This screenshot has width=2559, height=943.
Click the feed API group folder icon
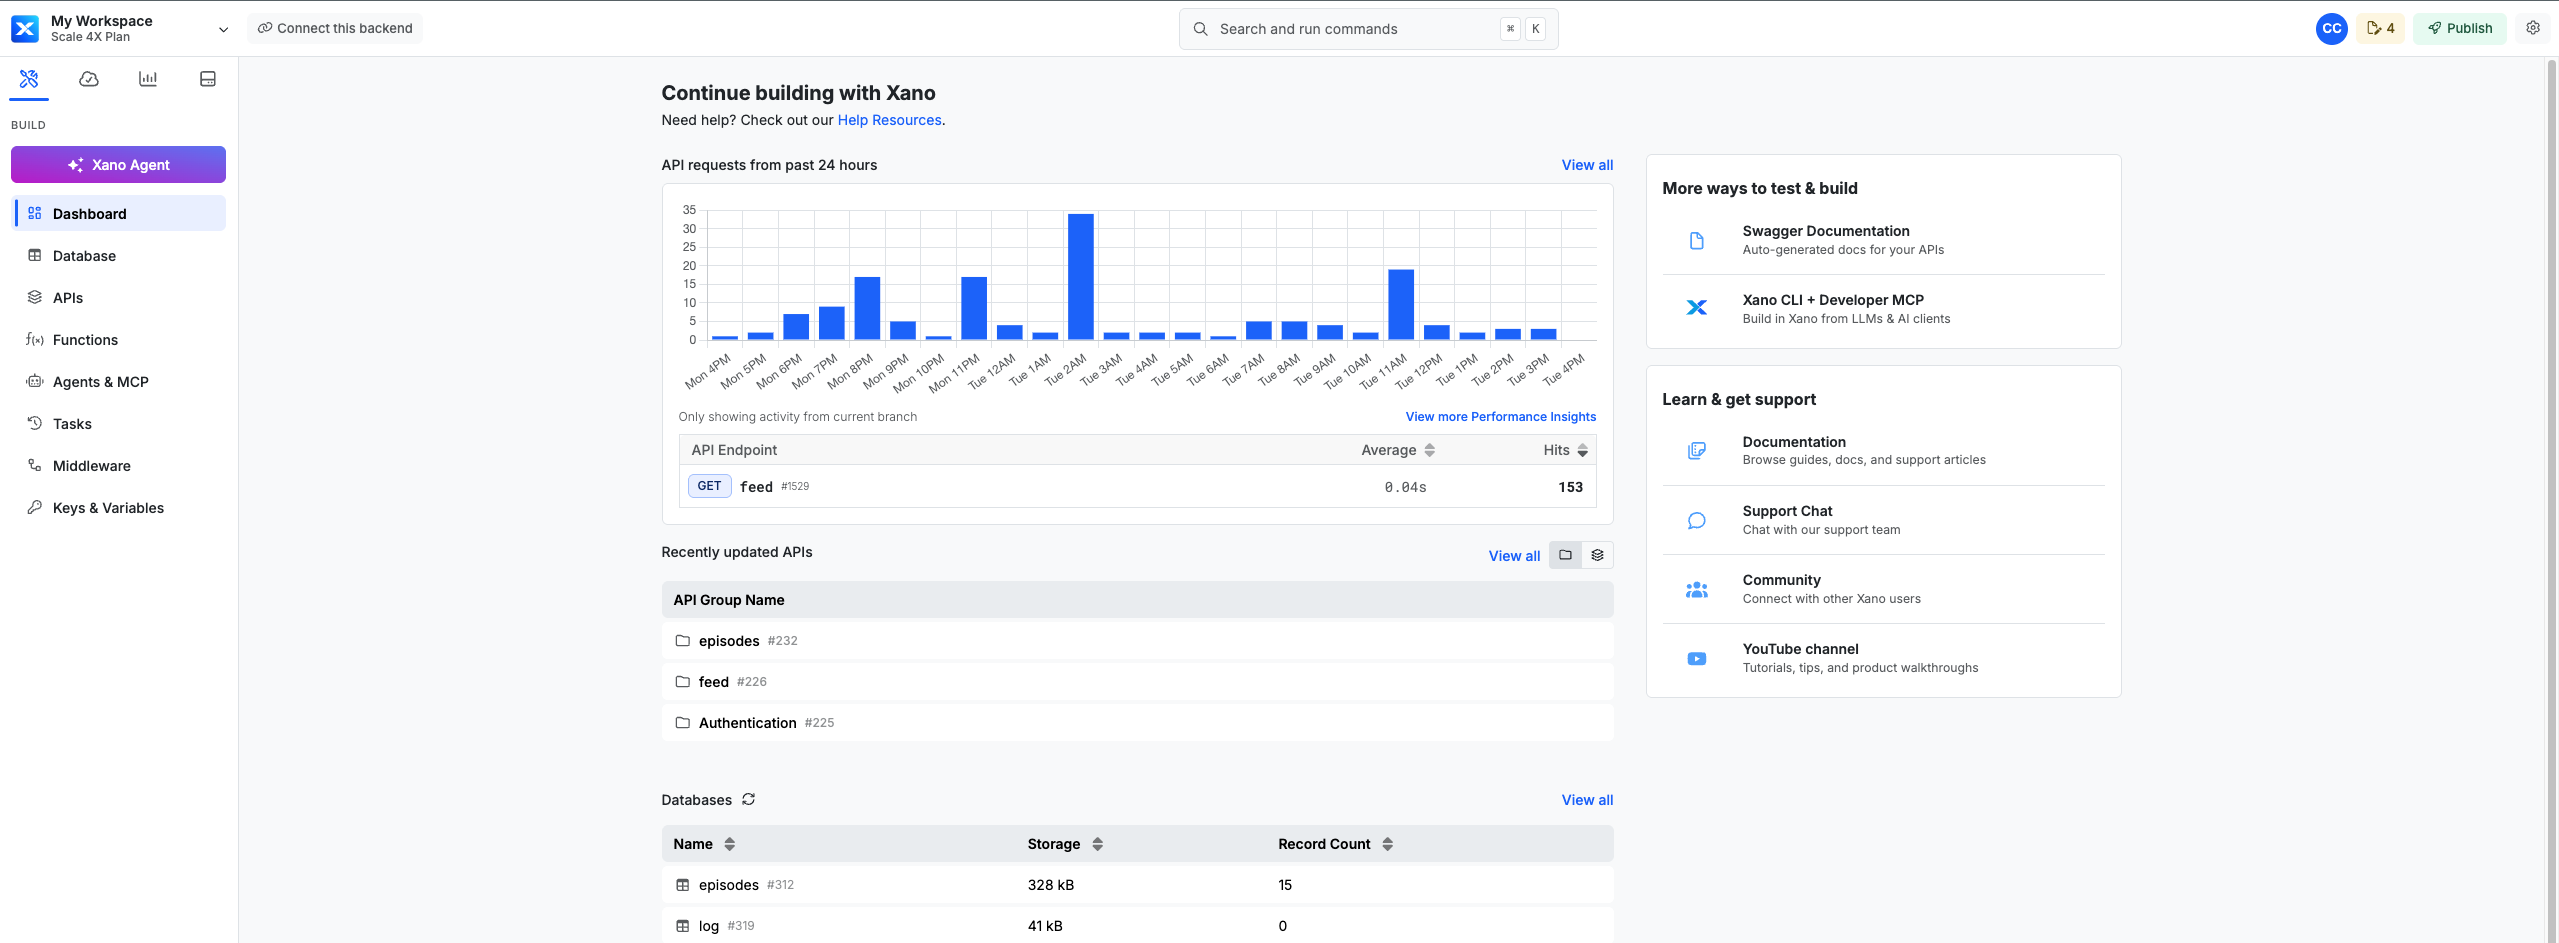coord(683,682)
